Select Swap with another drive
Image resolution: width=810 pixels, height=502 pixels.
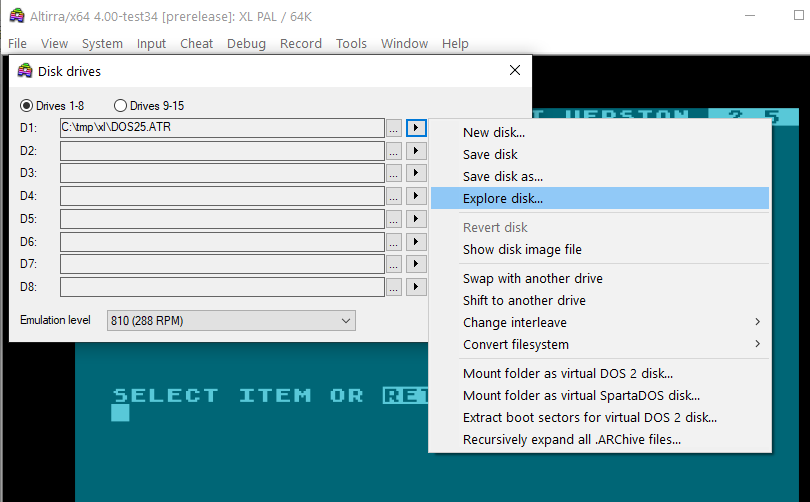pos(532,279)
